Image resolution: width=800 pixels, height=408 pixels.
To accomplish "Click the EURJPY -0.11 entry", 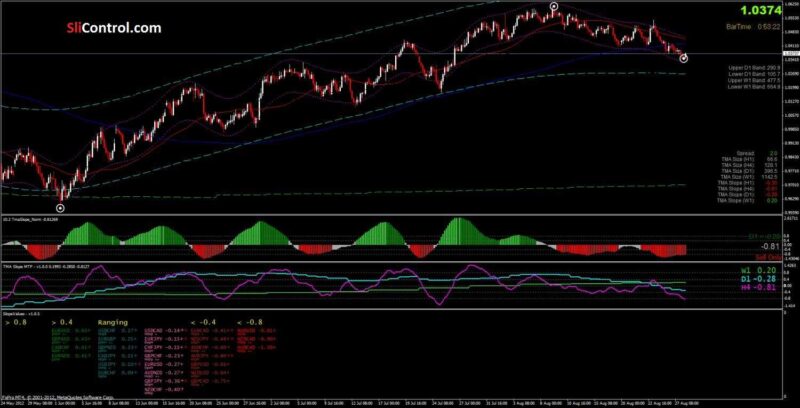I will tap(164, 339).
